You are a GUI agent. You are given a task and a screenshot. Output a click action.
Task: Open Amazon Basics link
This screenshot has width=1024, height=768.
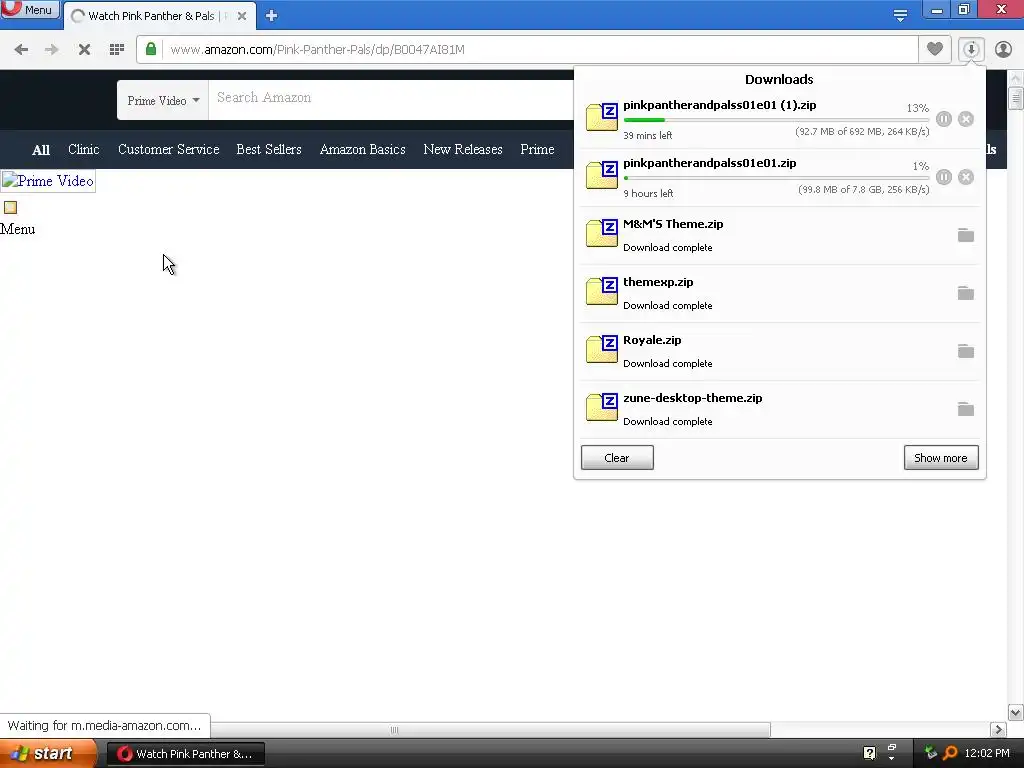[362, 150]
